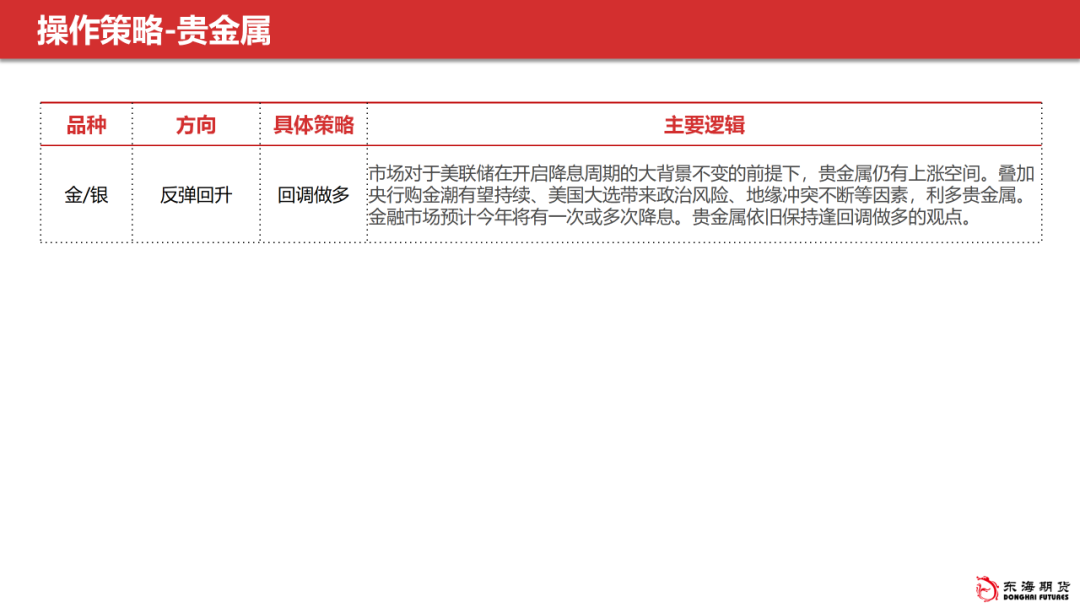Viewport: 1080px width, 608px height.
Task: Select the 主要逻辑 column header
Action: tap(704, 125)
